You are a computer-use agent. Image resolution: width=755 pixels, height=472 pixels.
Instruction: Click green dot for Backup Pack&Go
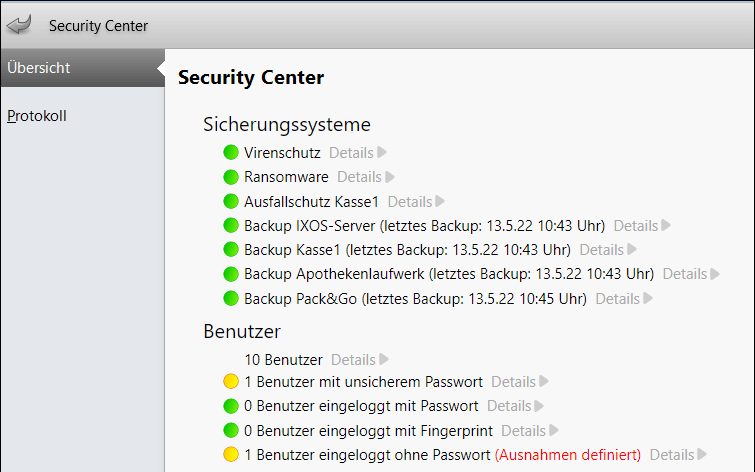231,299
